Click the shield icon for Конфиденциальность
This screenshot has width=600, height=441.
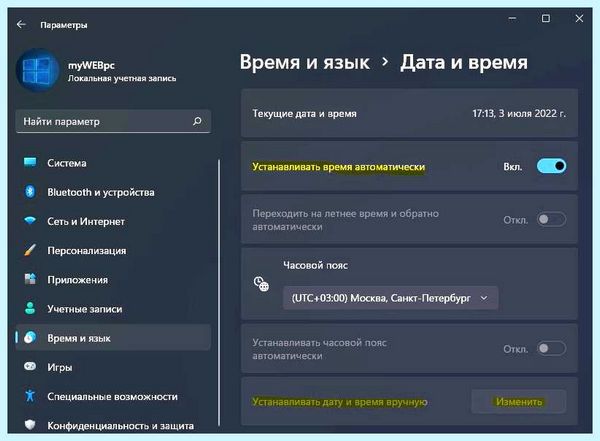coord(30,425)
